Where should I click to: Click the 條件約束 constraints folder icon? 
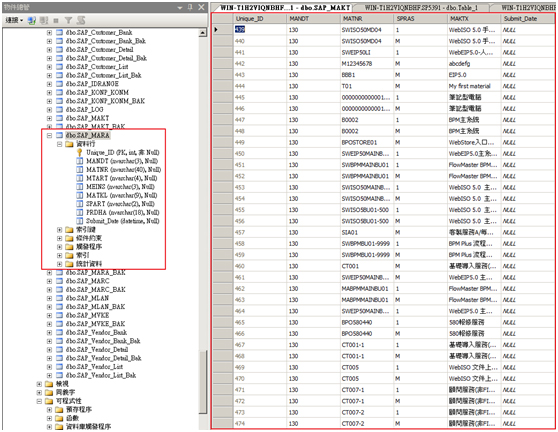point(69,238)
